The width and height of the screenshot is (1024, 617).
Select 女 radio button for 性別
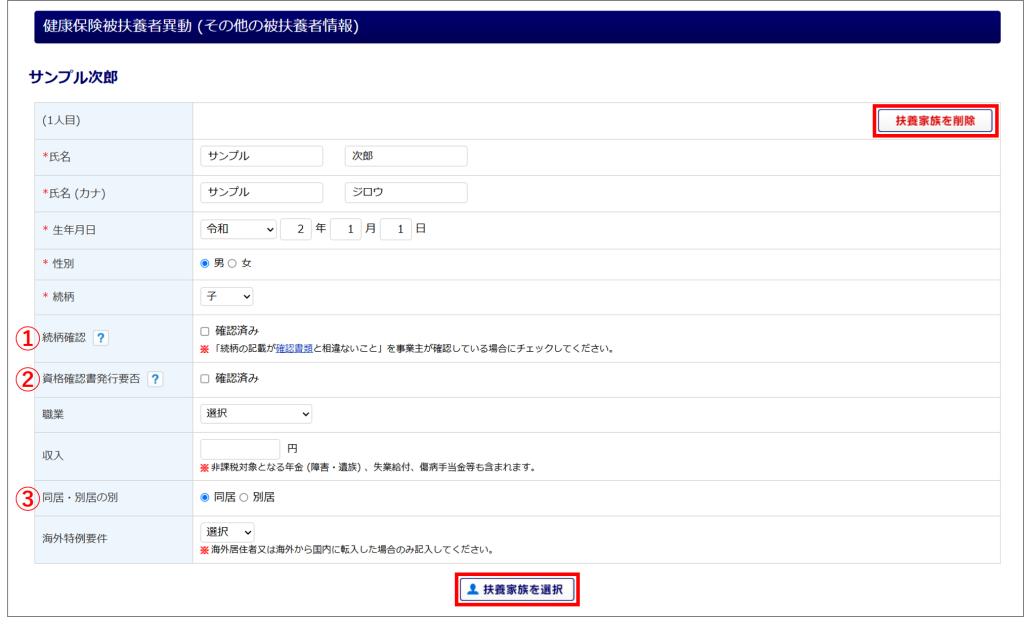tap(232, 263)
